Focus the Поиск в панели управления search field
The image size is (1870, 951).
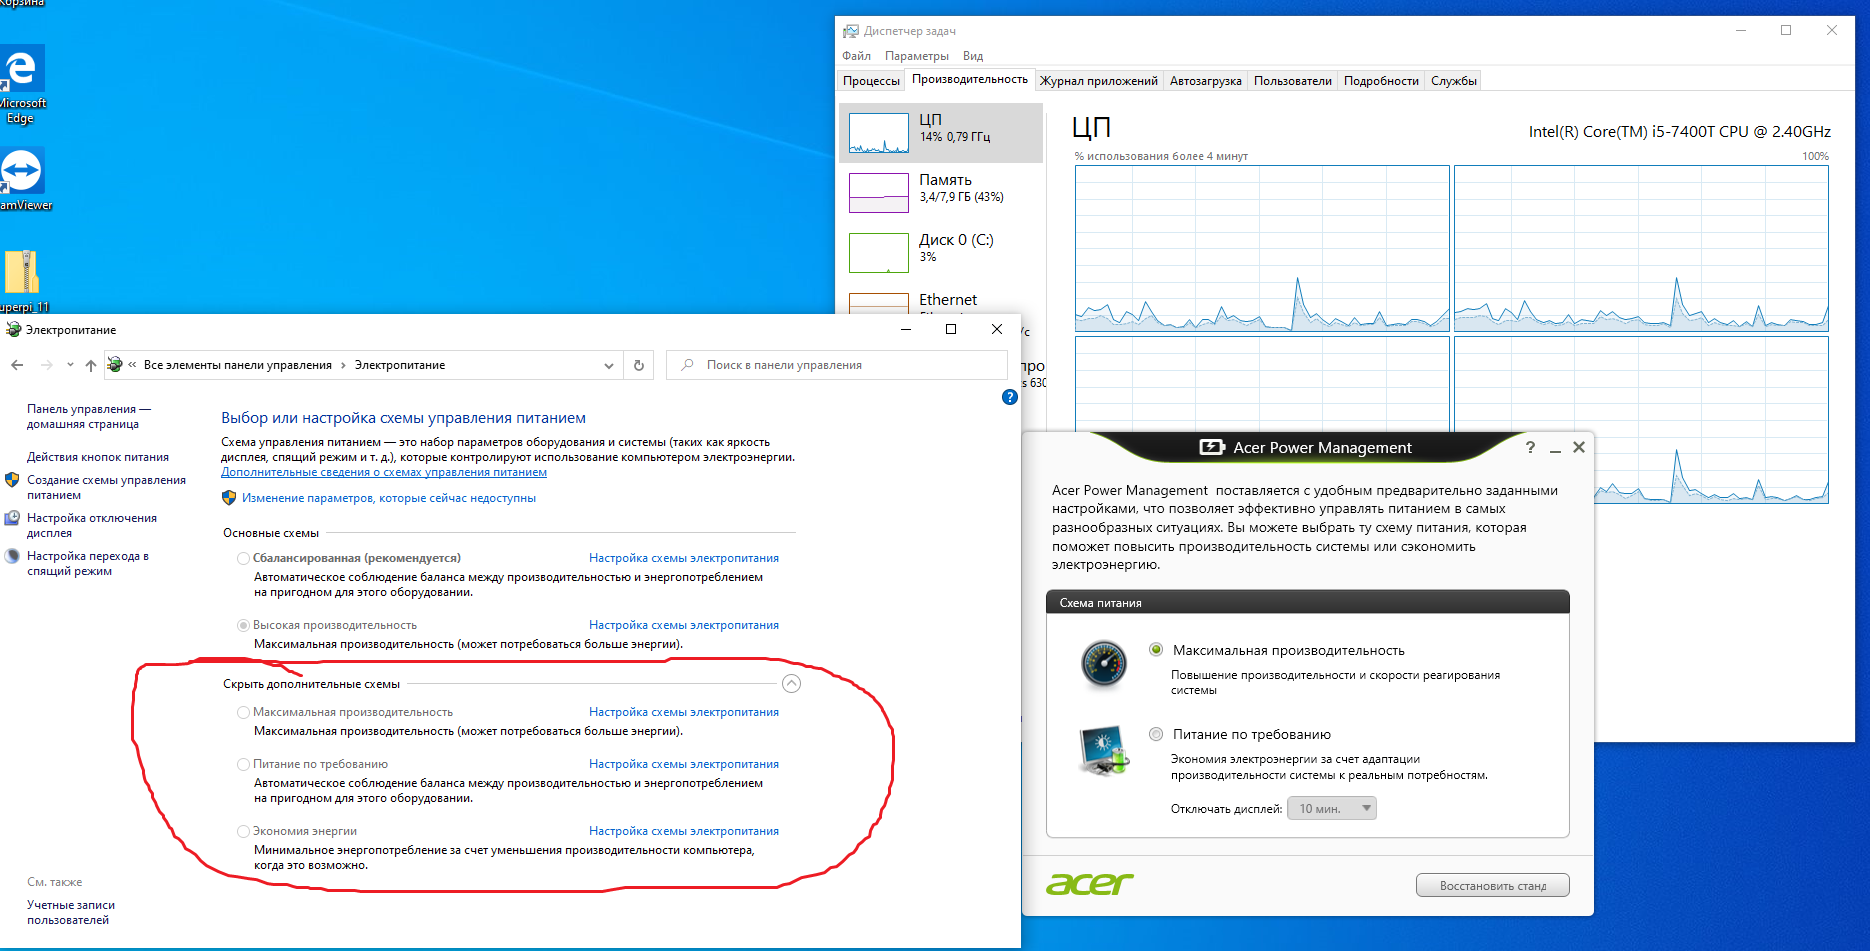[x=837, y=365]
